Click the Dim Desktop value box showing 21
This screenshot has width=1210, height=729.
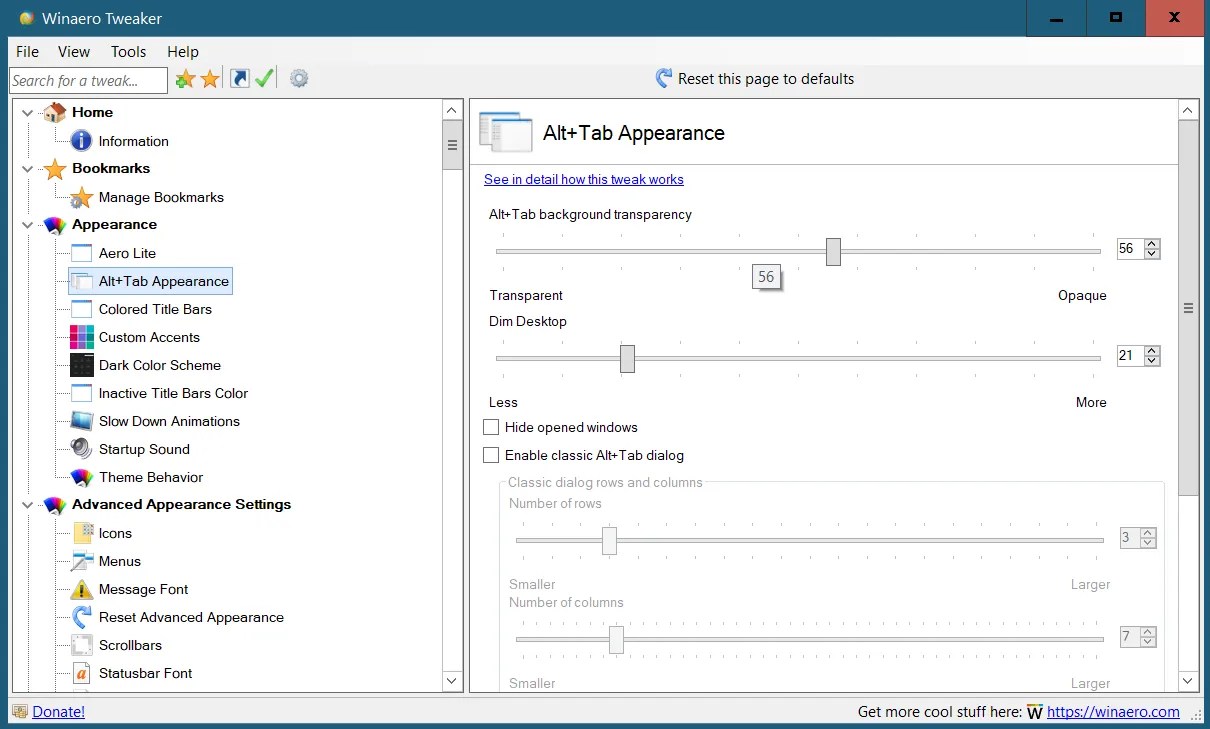(1131, 355)
